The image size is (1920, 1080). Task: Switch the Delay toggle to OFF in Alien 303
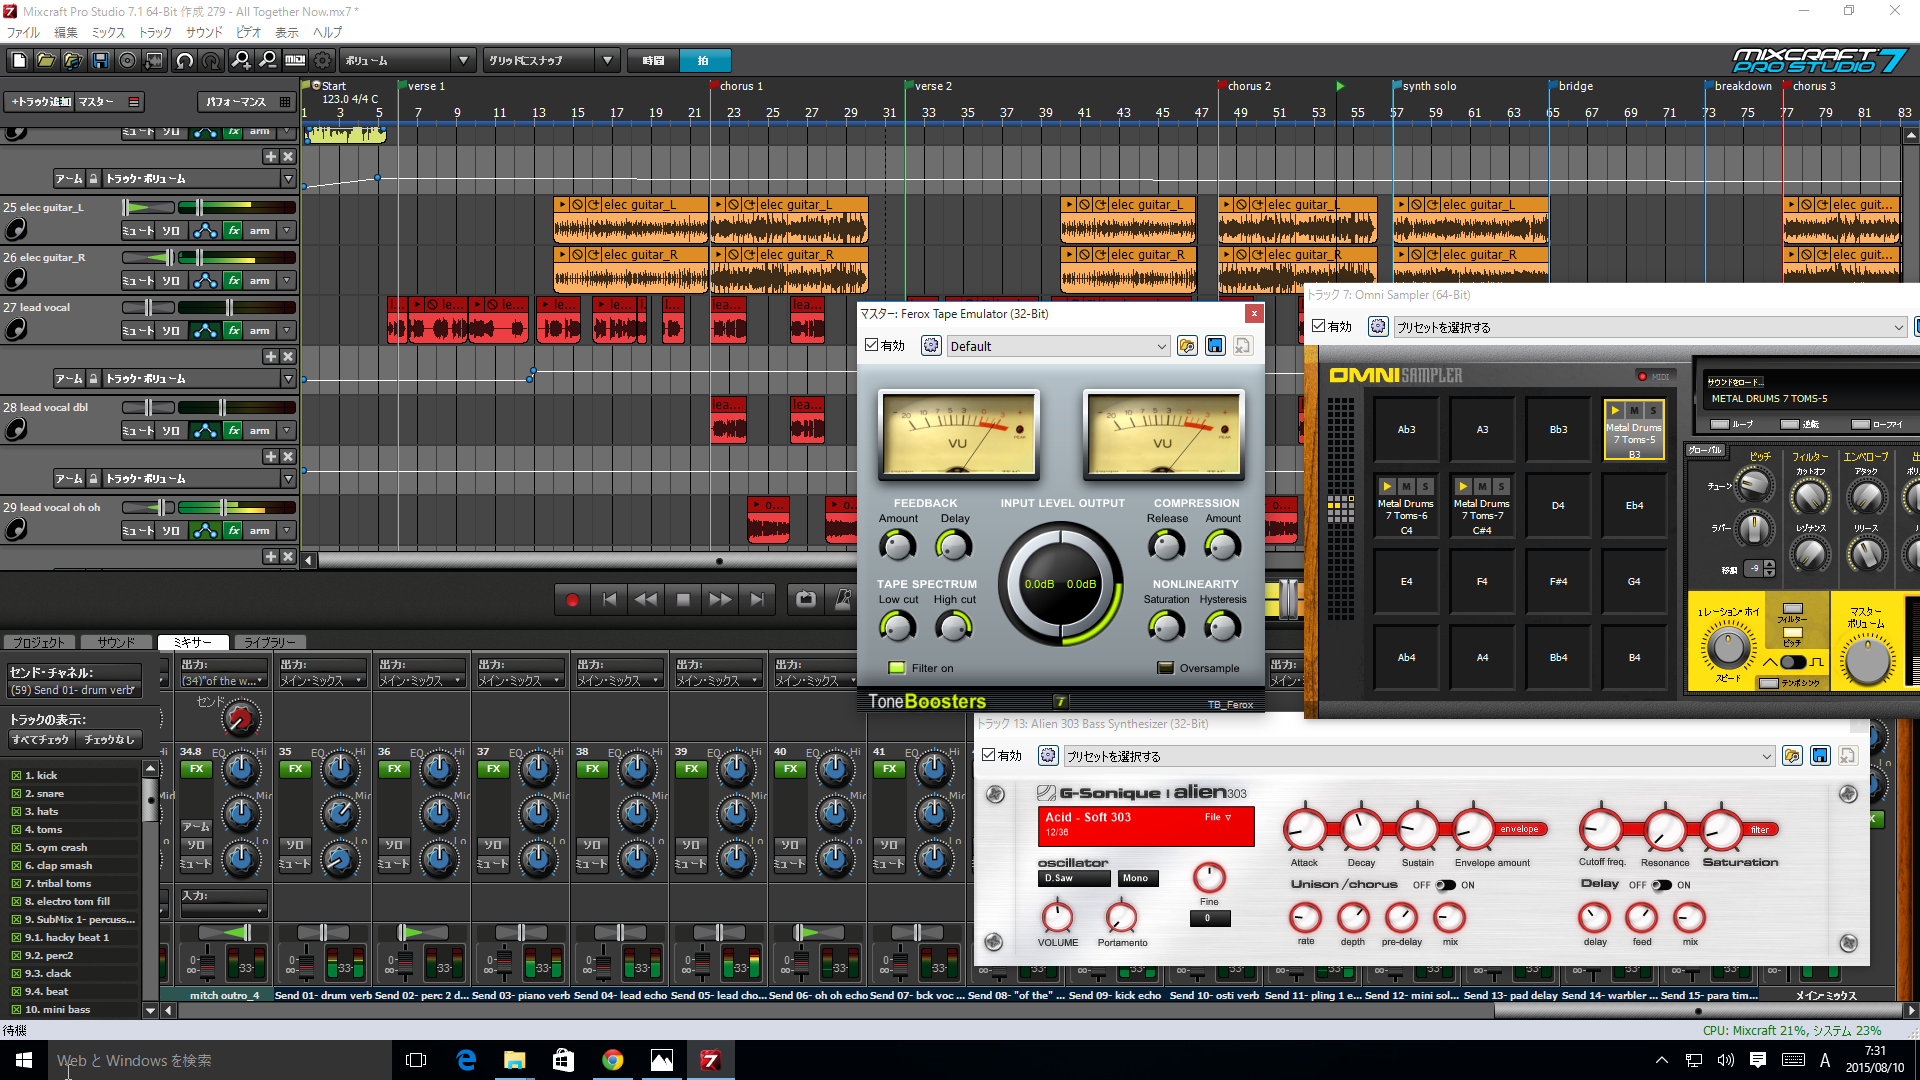coord(1663,885)
